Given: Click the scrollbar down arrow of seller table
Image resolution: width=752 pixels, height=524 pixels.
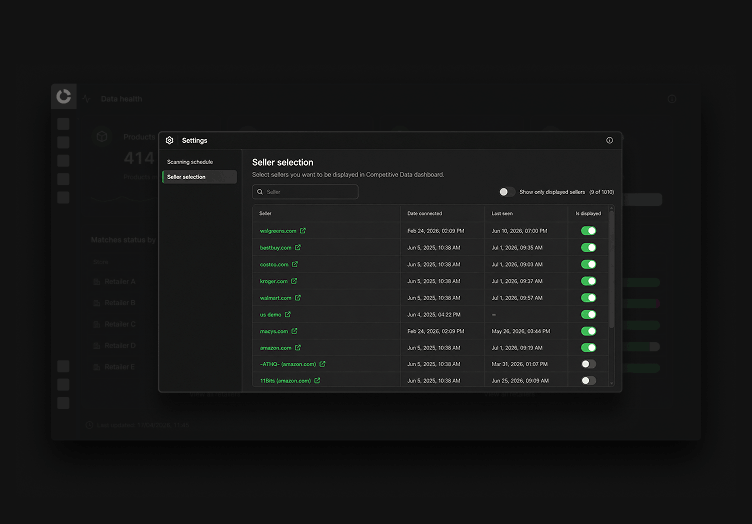Looking at the screenshot, I should pyautogui.click(x=611, y=383).
